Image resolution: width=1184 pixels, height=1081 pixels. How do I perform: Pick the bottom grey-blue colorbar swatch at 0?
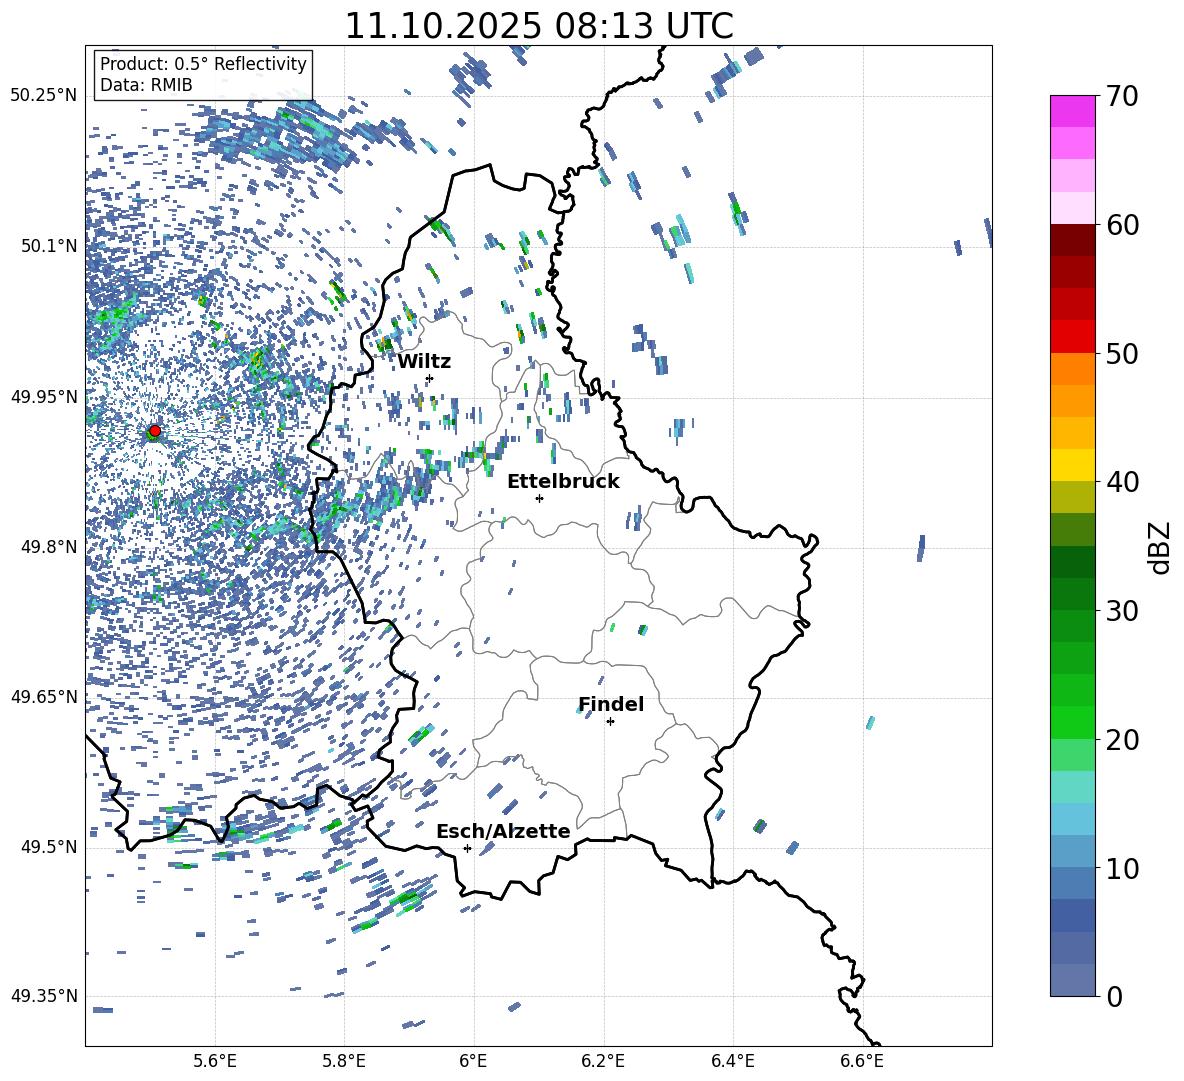tap(1073, 980)
